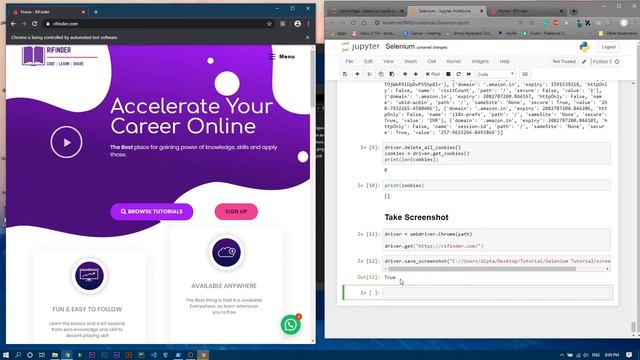Run the current cell with the Run button
Image resolution: width=640 pixels, height=360 pixels.
coord(433,74)
